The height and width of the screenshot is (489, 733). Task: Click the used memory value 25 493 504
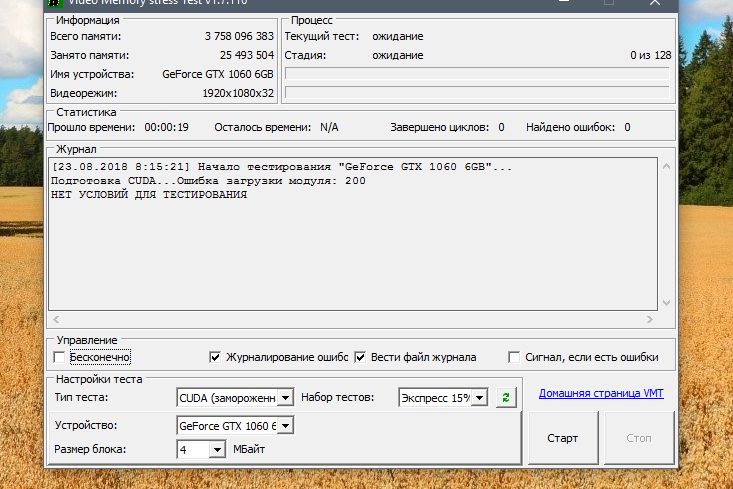coord(247,55)
